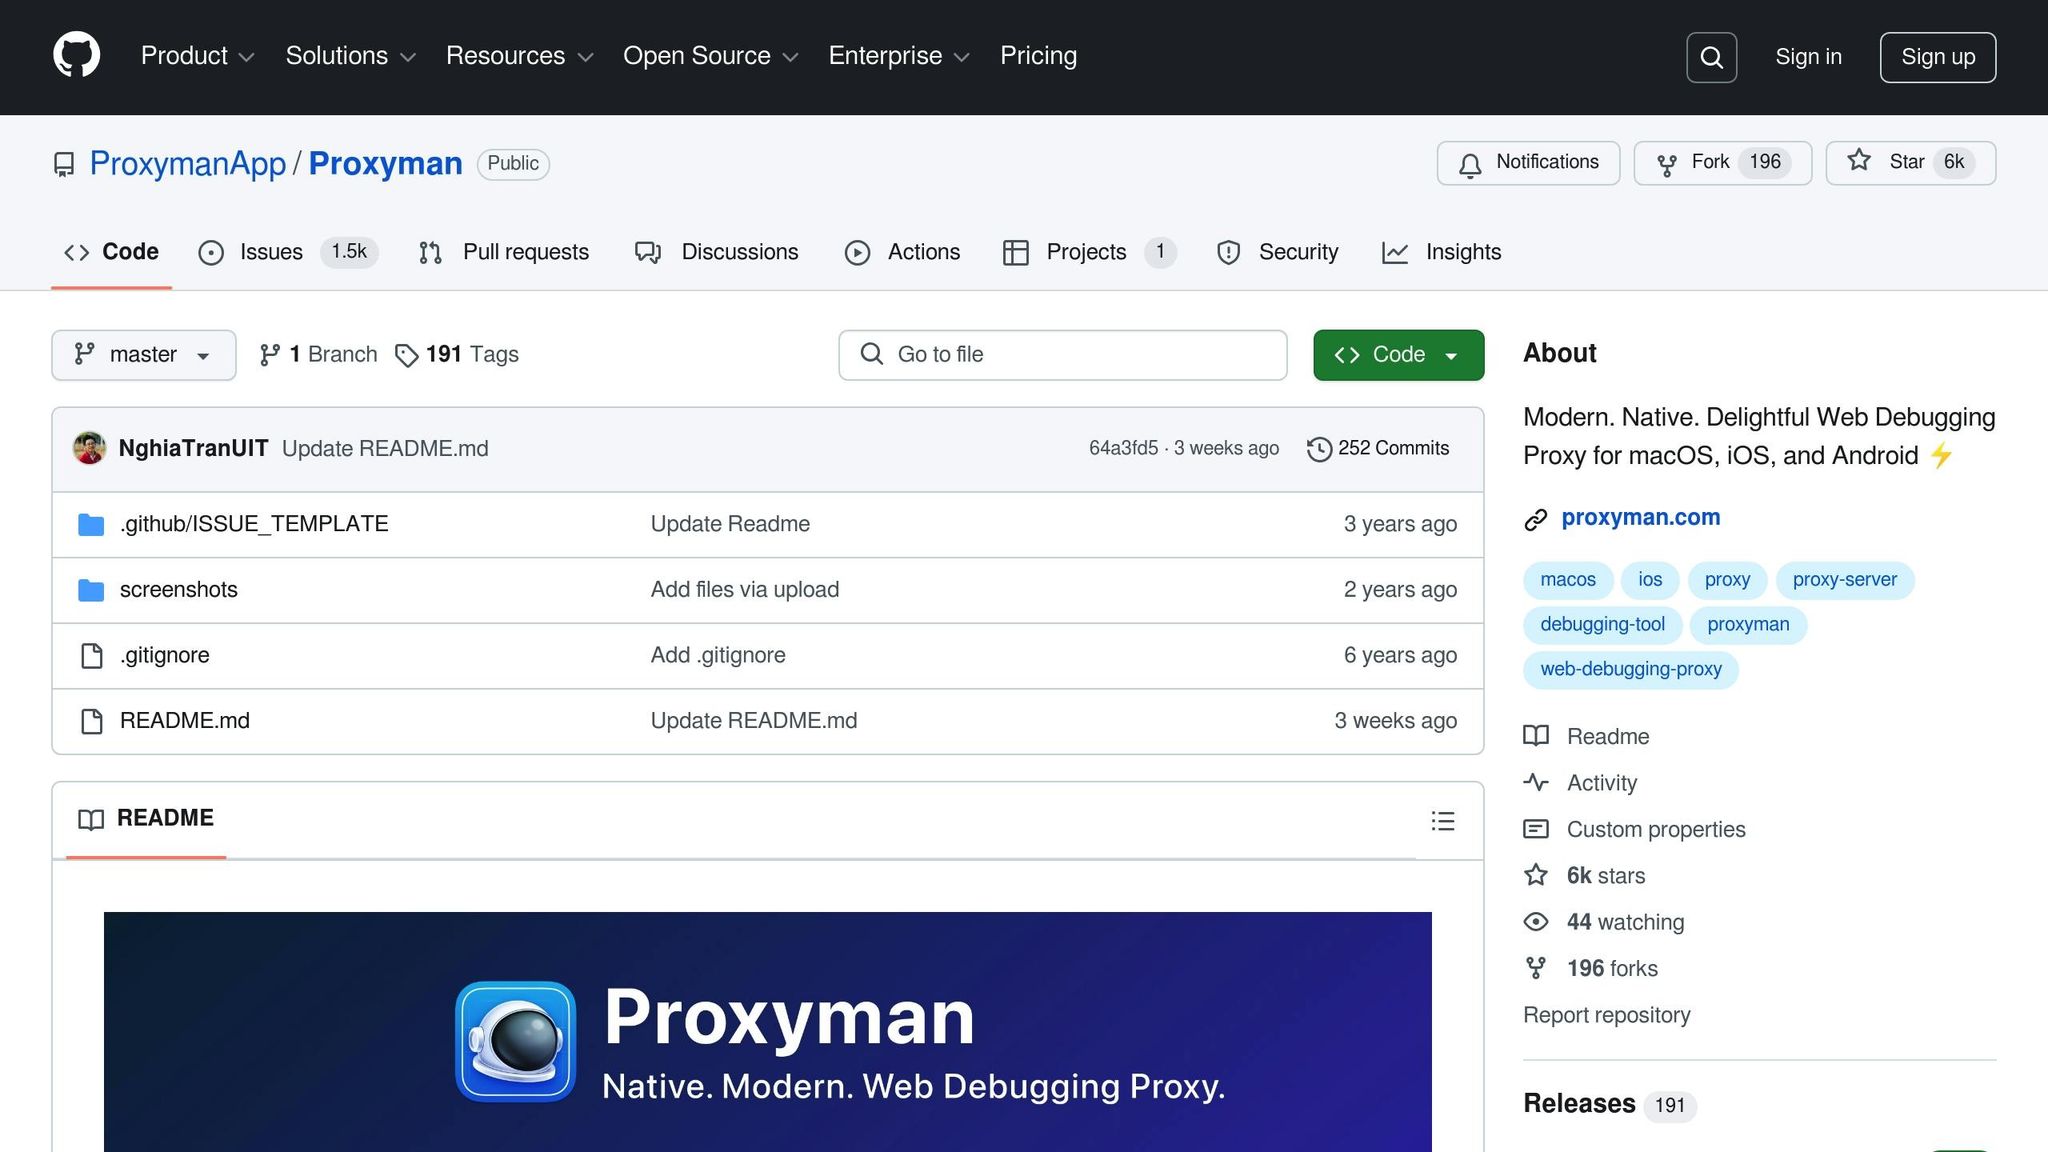The image size is (2048, 1152).
Task: Open the green Code dropdown button
Action: [x=1398, y=355]
